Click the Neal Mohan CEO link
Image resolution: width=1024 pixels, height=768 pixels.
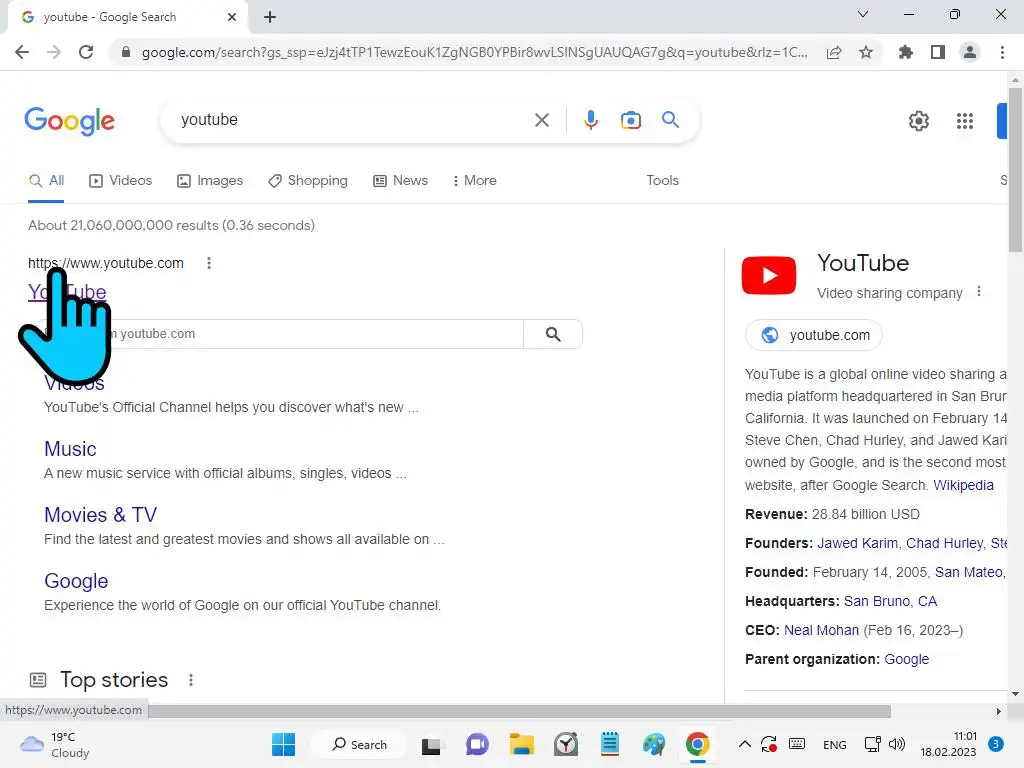pyautogui.click(x=821, y=630)
